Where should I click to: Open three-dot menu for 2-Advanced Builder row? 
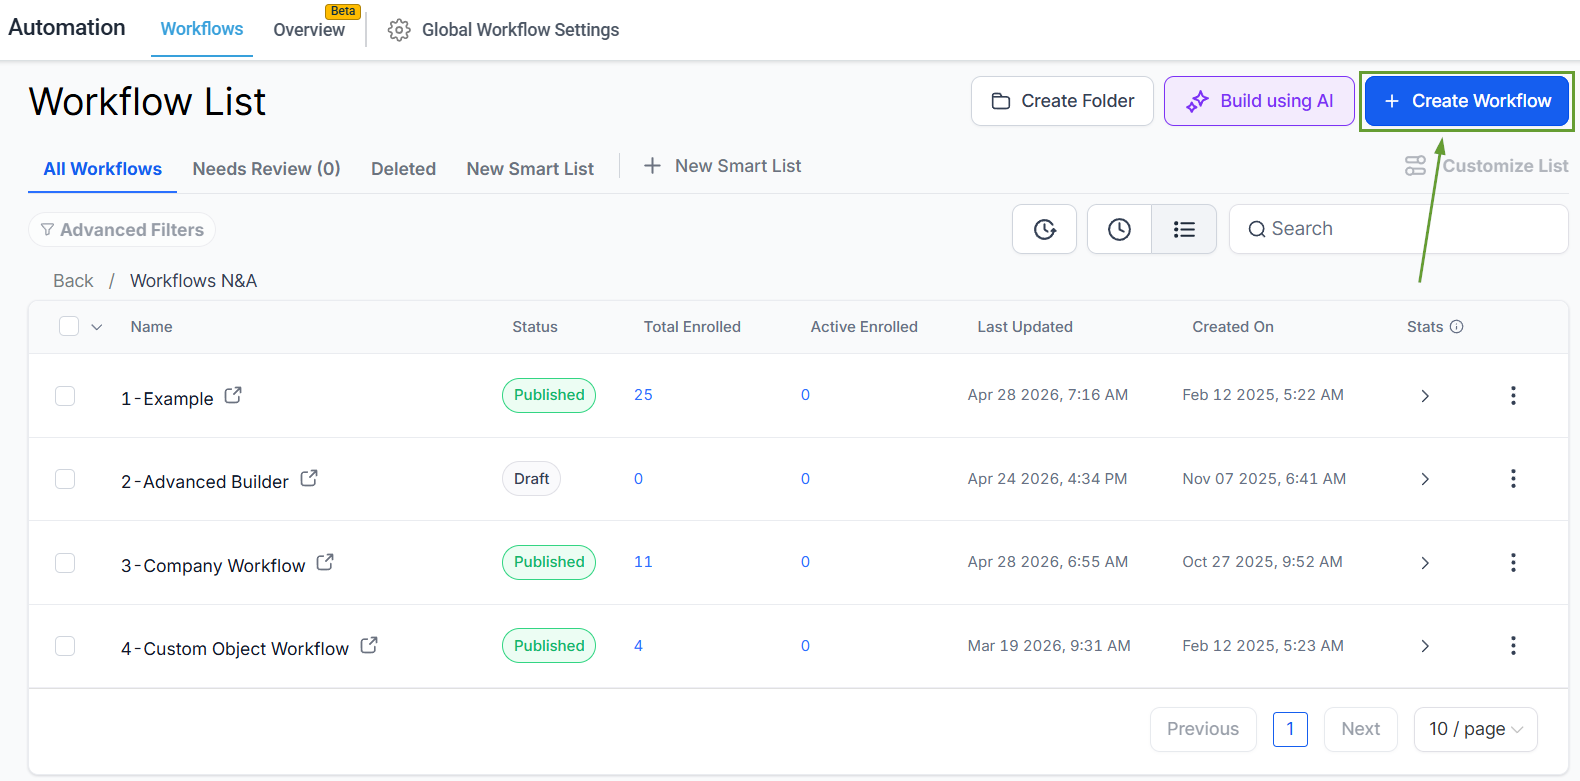click(1513, 479)
